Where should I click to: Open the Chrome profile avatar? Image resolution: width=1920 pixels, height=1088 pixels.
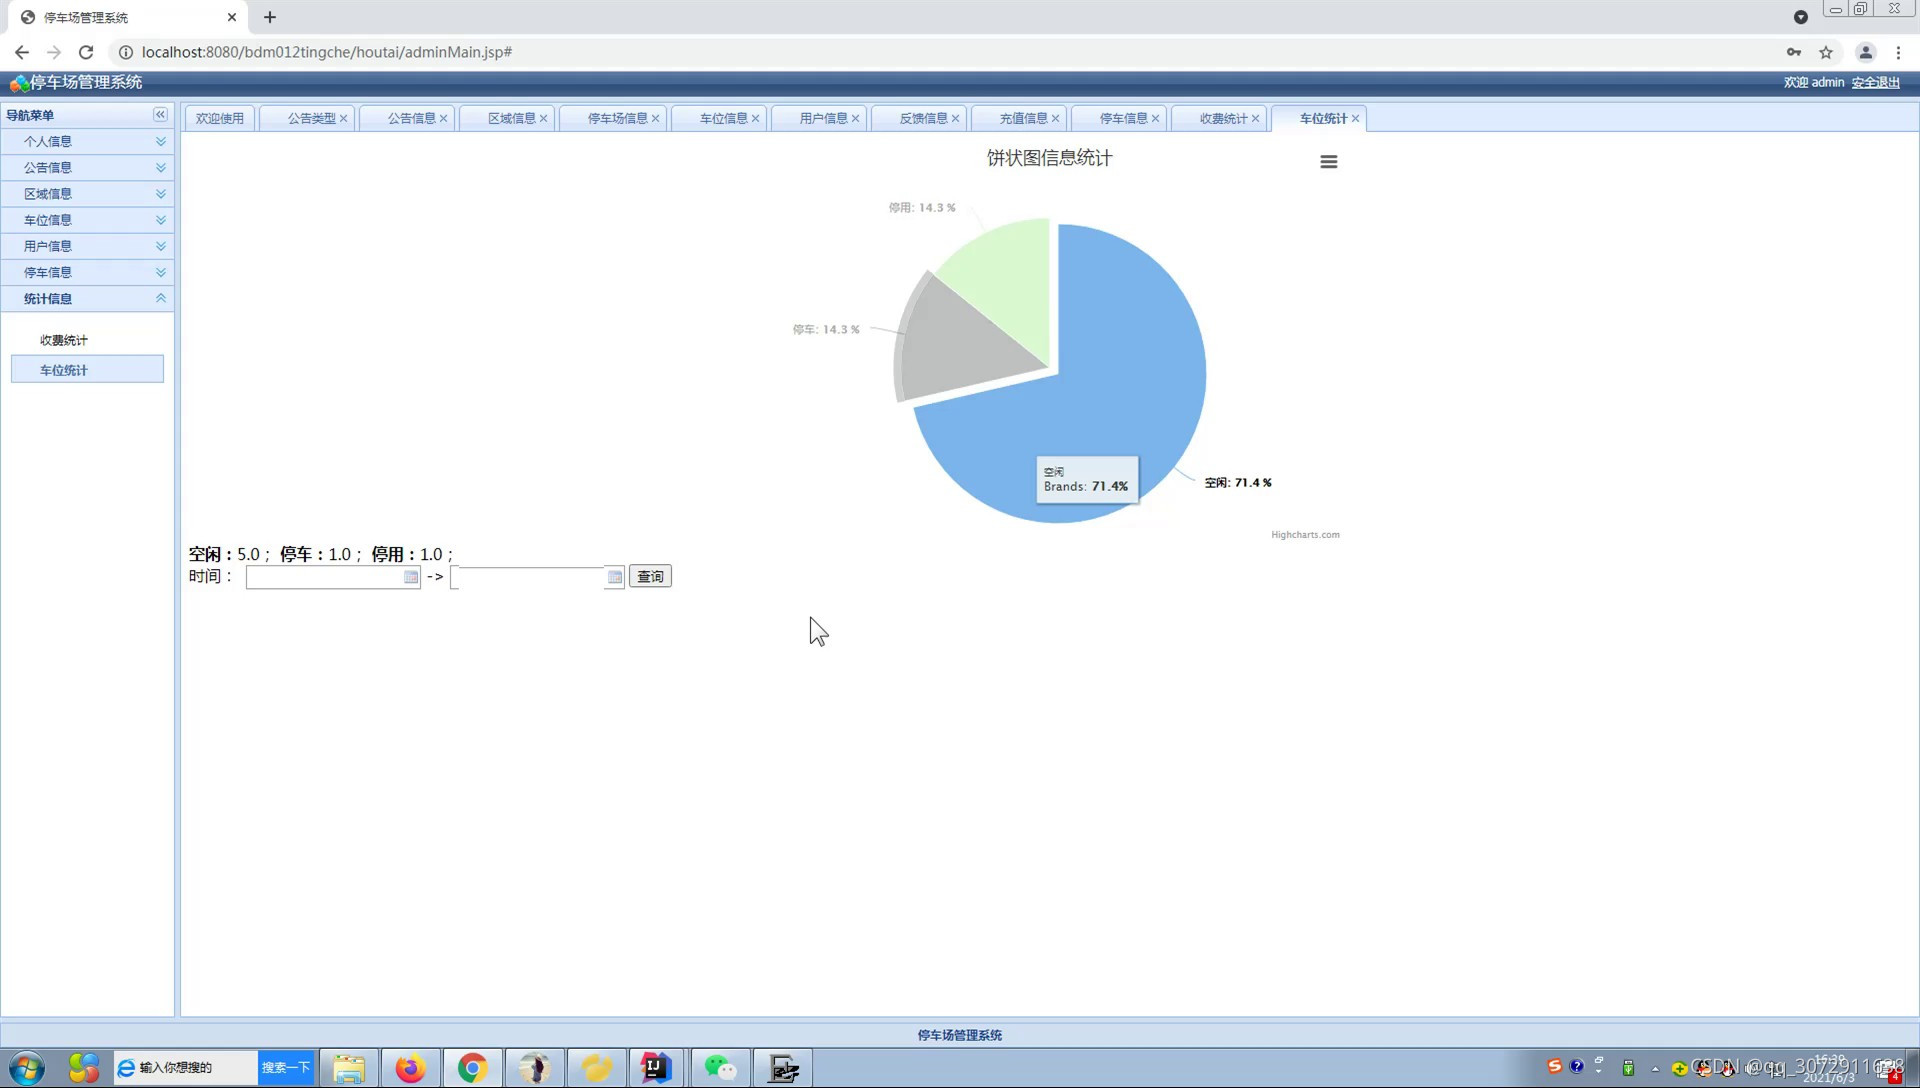(x=1866, y=52)
